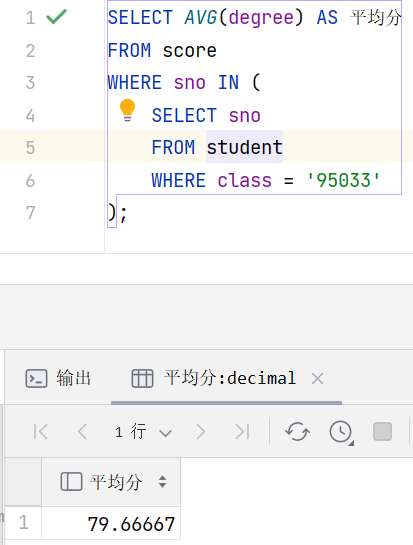Go to next page of results
413x545 pixels.
point(201,432)
